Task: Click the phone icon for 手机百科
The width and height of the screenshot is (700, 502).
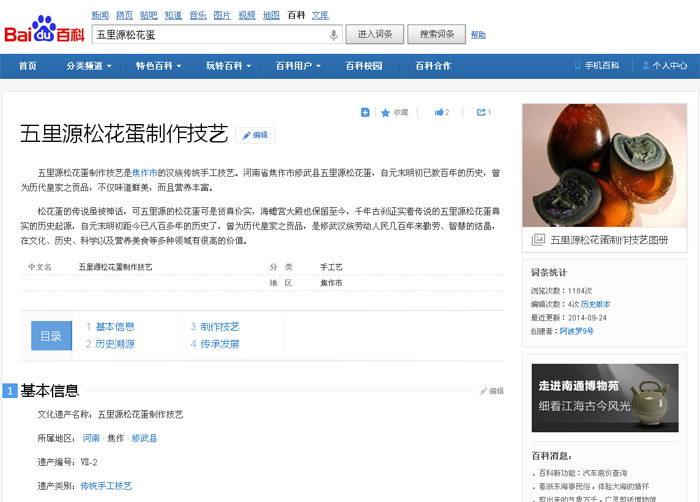Action: (x=577, y=65)
